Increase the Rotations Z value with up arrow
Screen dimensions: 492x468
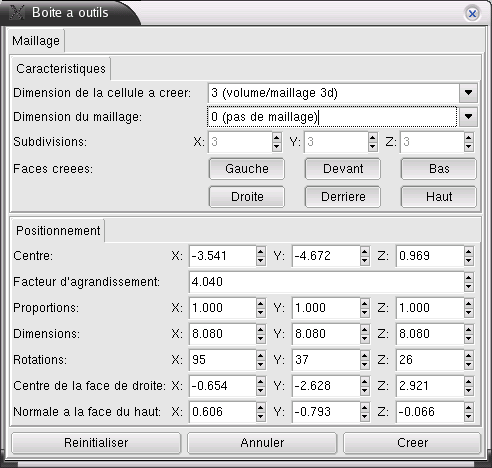tap(468, 356)
